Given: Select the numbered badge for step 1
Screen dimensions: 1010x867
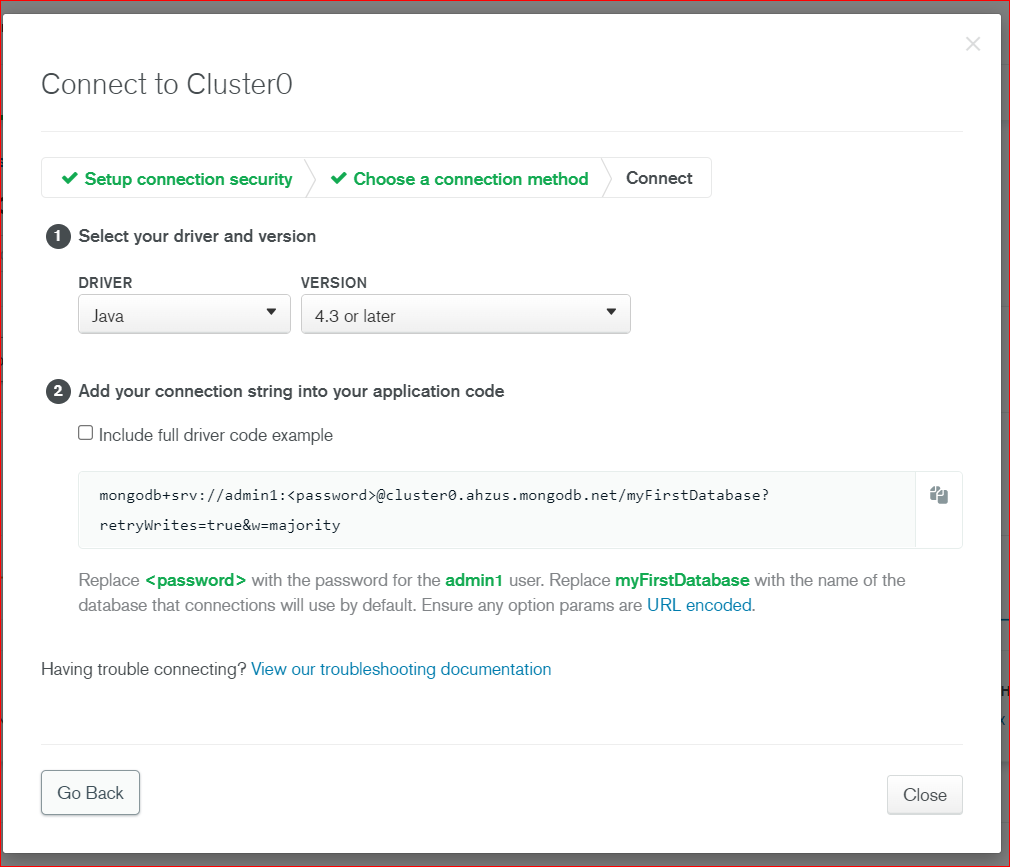Looking at the screenshot, I should (x=57, y=237).
